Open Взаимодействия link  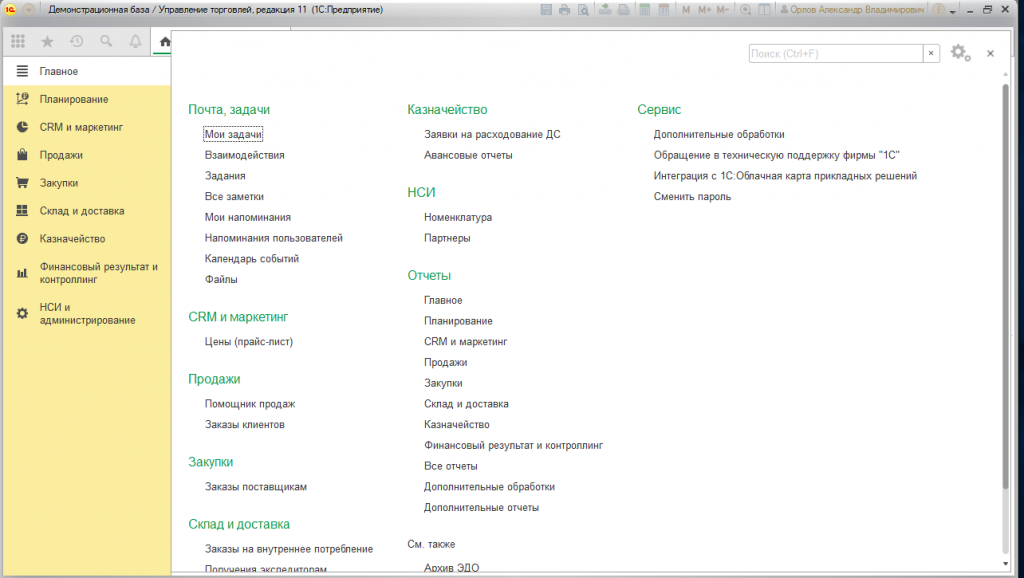tap(244, 155)
